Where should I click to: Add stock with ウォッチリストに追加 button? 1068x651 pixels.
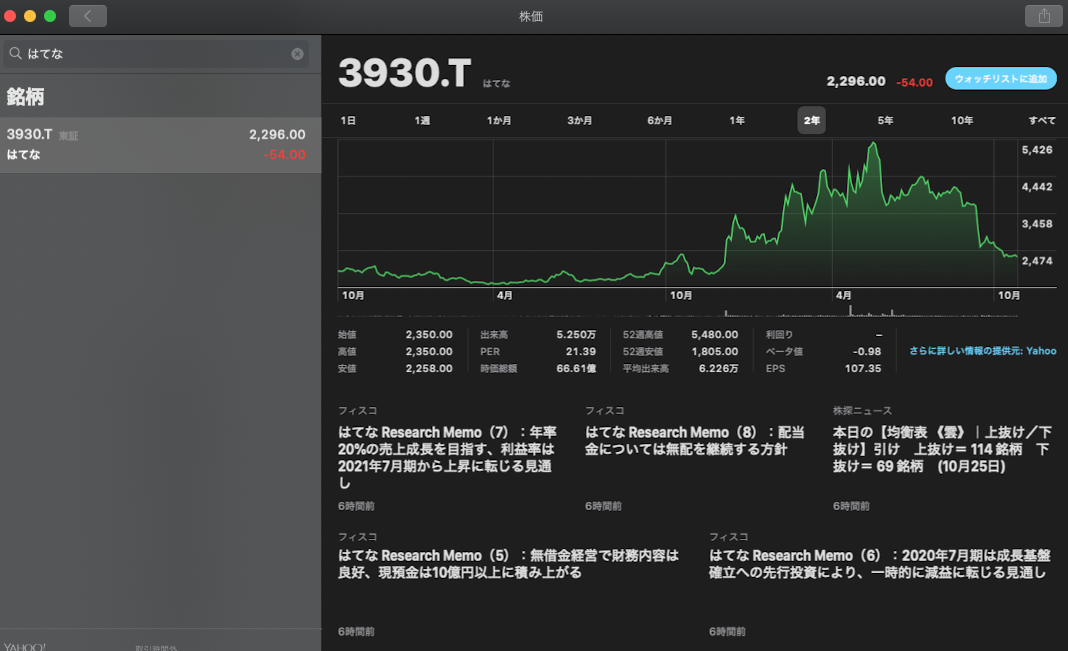click(1001, 78)
